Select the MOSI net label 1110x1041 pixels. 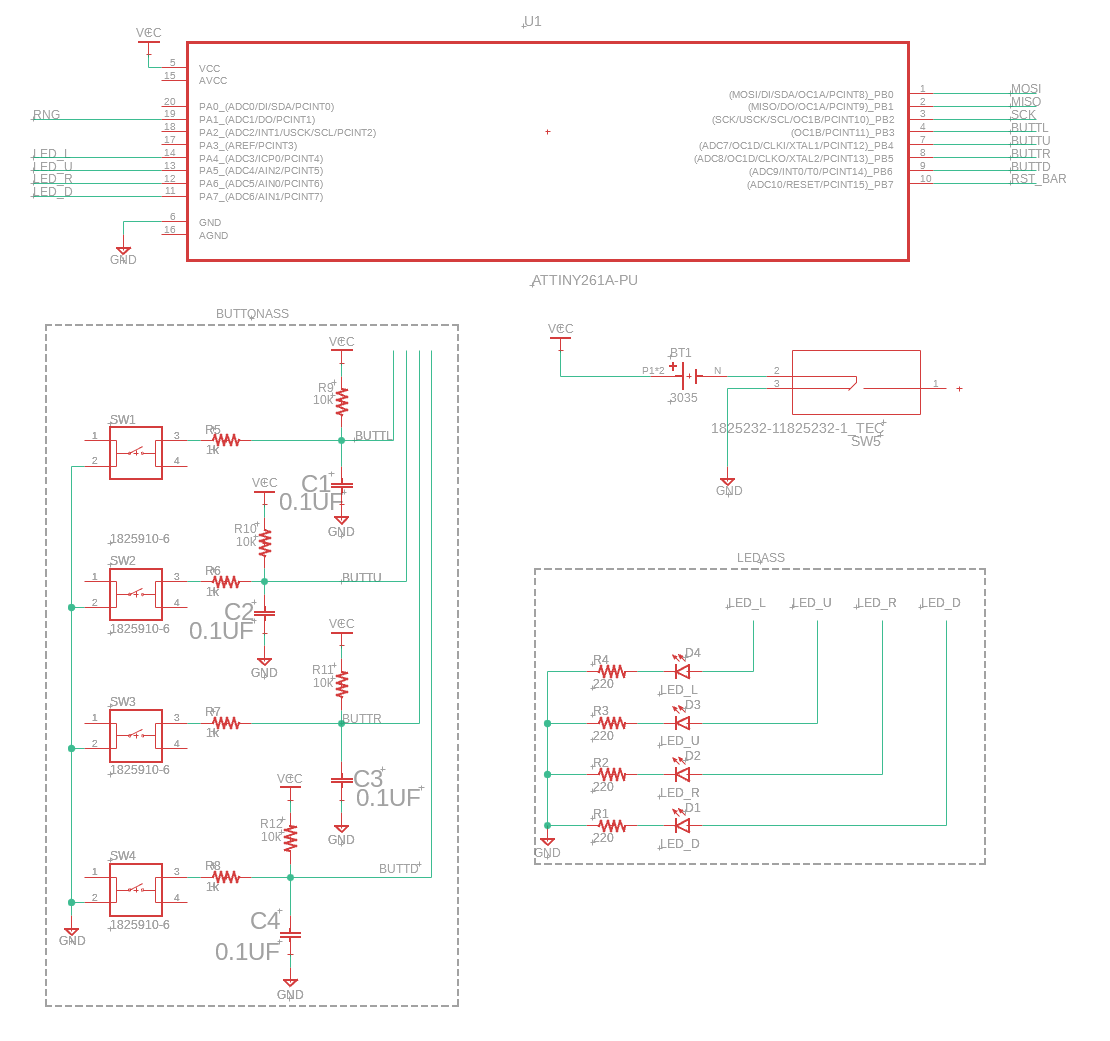point(1026,88)
